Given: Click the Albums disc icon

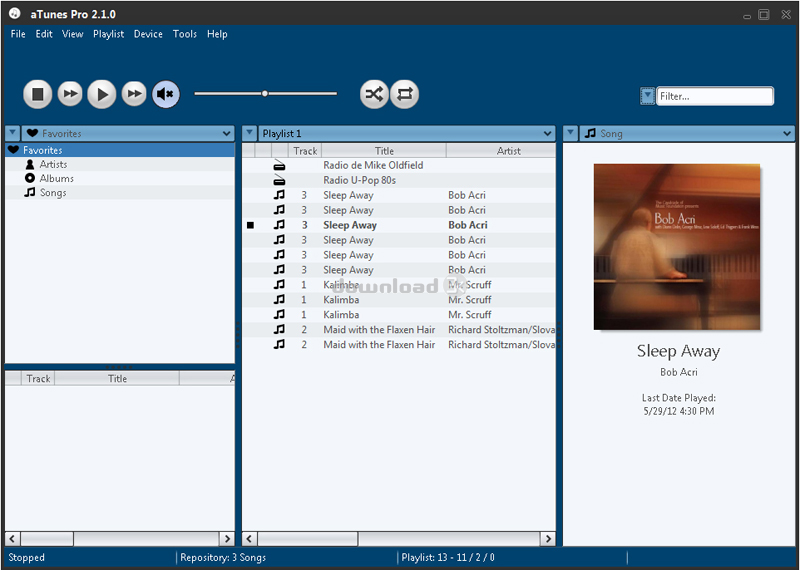Looking at the screenshot, I should (x=30, y=178).
